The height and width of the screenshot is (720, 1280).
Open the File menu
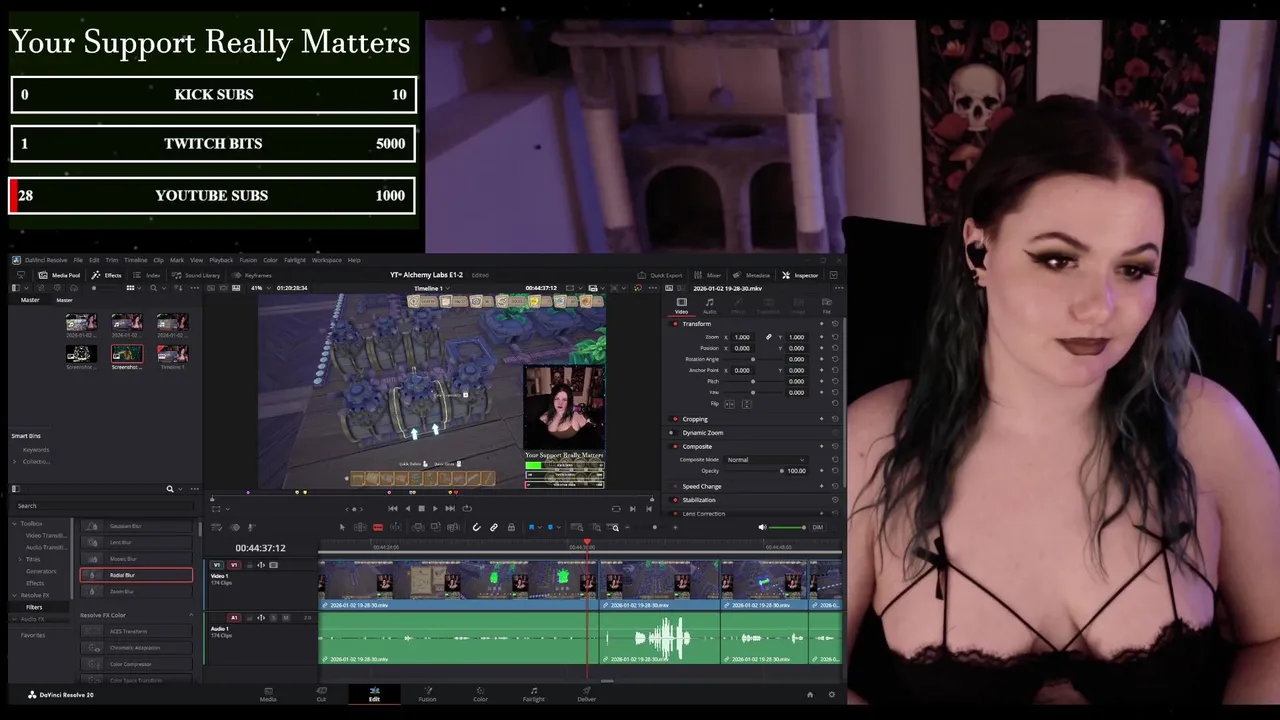pyautogui.click(x=78, y=260)
